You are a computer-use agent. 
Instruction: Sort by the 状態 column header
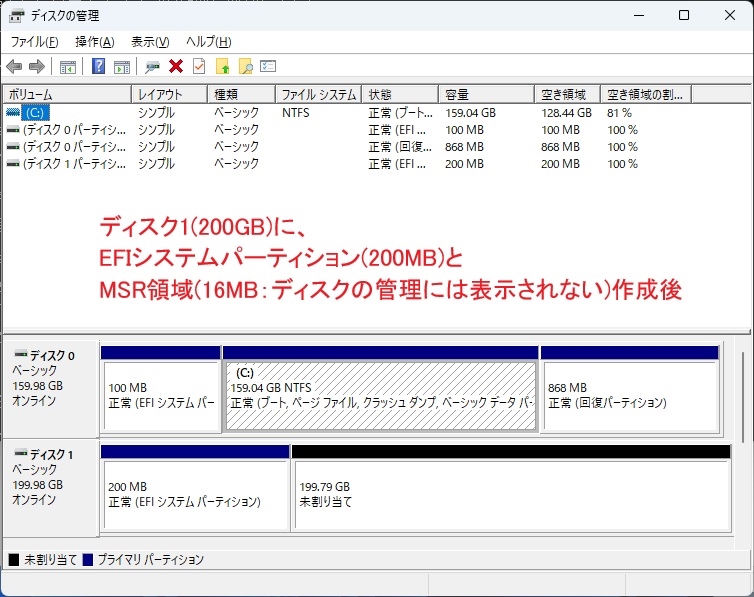pos(401,94)
